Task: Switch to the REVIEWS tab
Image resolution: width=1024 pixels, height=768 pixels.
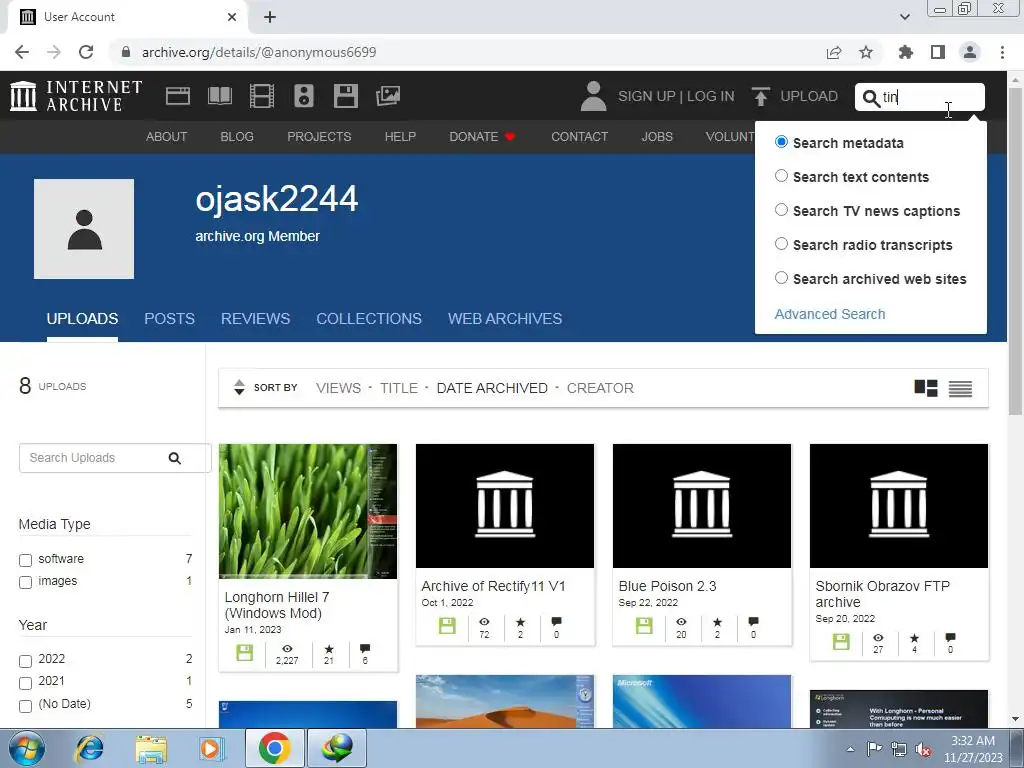Action: coord(255,319)
